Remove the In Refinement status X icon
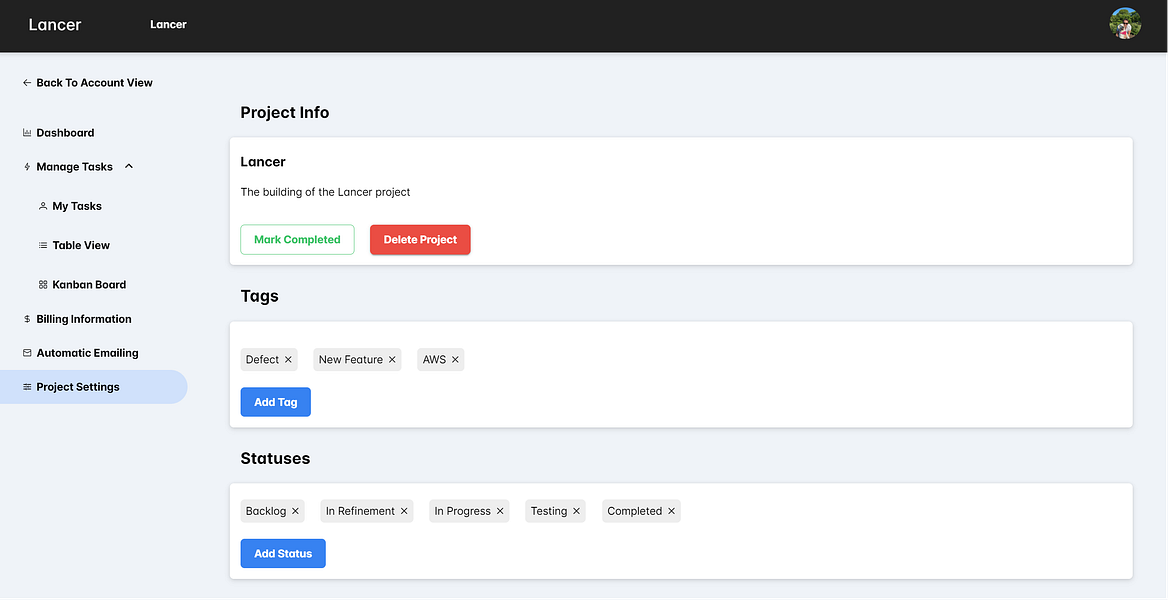Viewport: 1168px width, 600px height. 404,511
